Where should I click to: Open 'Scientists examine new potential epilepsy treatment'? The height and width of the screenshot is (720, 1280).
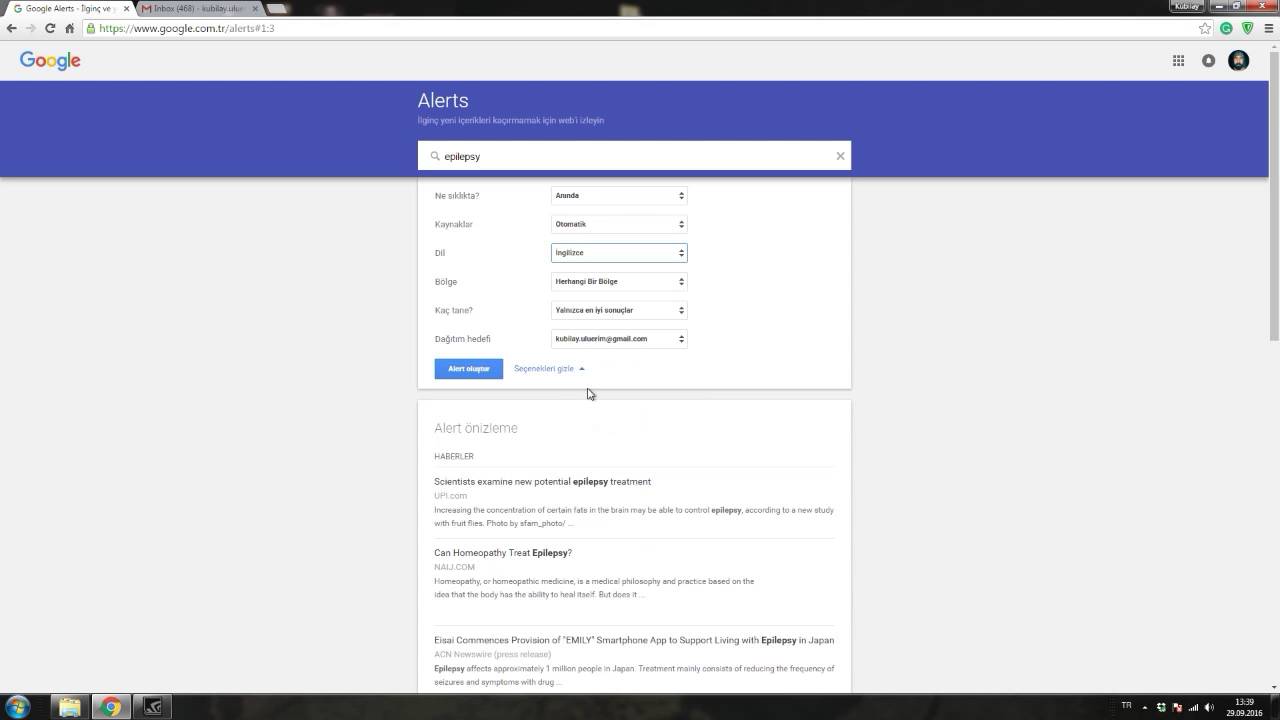(x=542, y=481)
